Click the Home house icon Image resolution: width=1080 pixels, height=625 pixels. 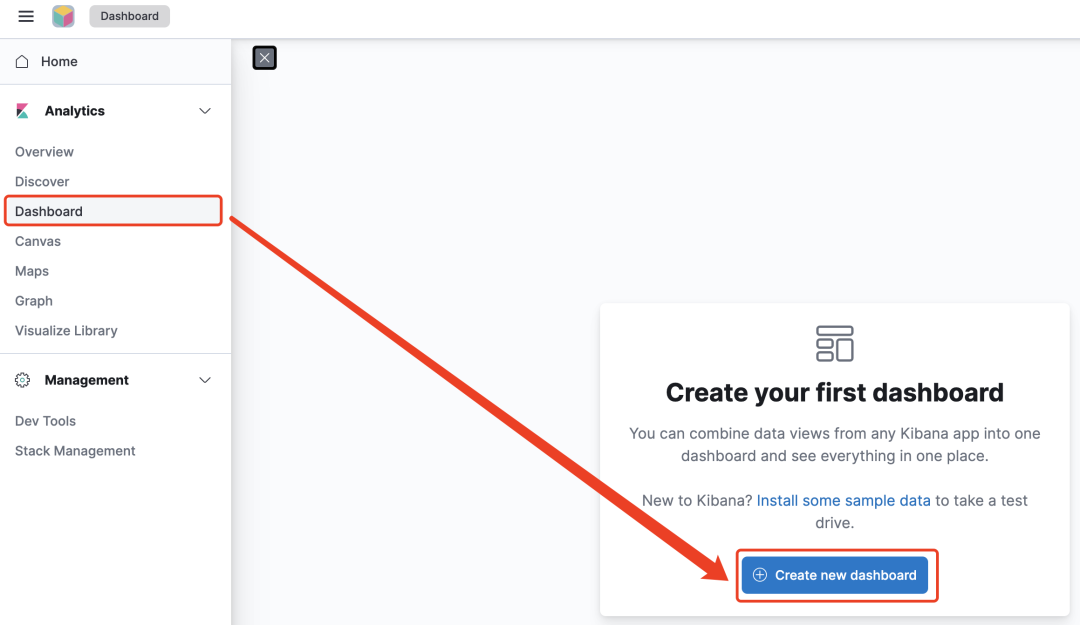22,62
